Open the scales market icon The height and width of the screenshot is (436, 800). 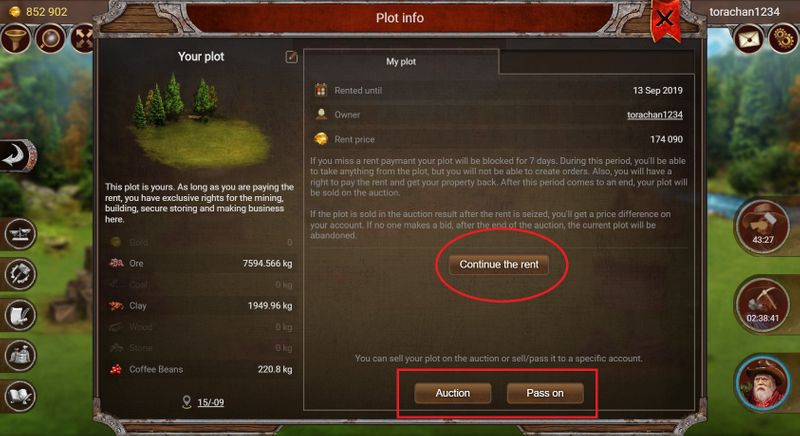pyautogui.click(x=20, y=234)
